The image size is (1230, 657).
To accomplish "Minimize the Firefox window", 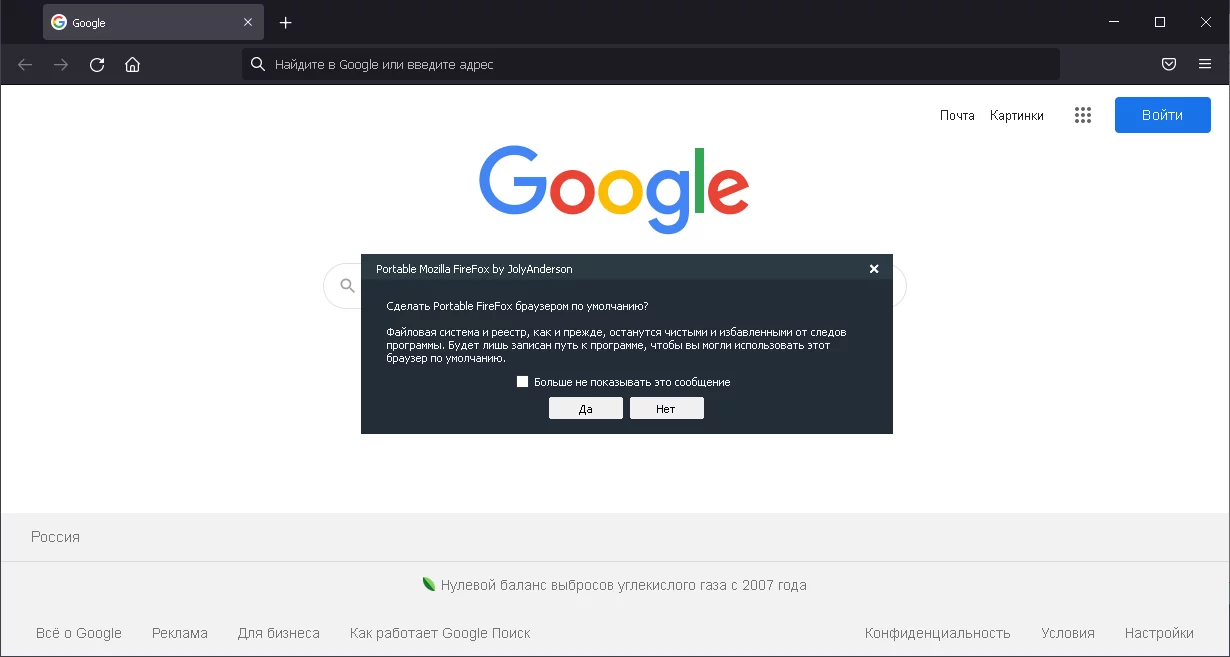I will coord(1114,22).
